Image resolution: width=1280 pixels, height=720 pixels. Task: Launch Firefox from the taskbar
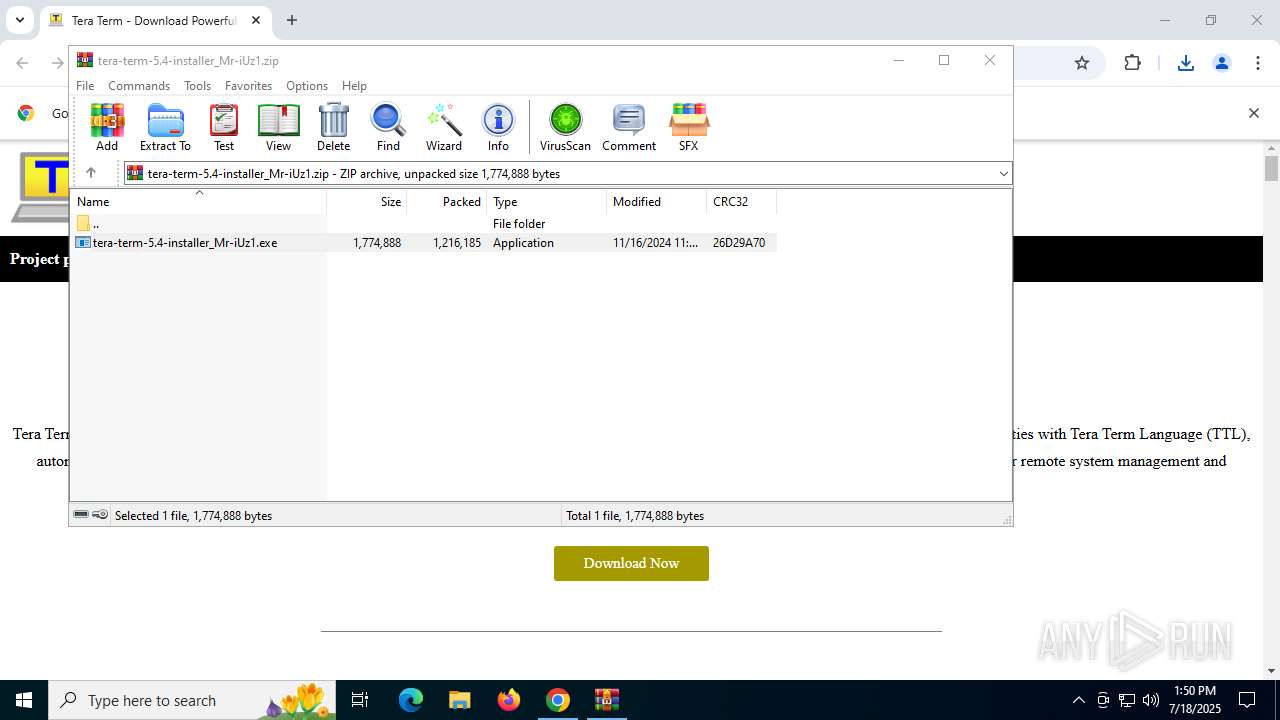(508, 700)
